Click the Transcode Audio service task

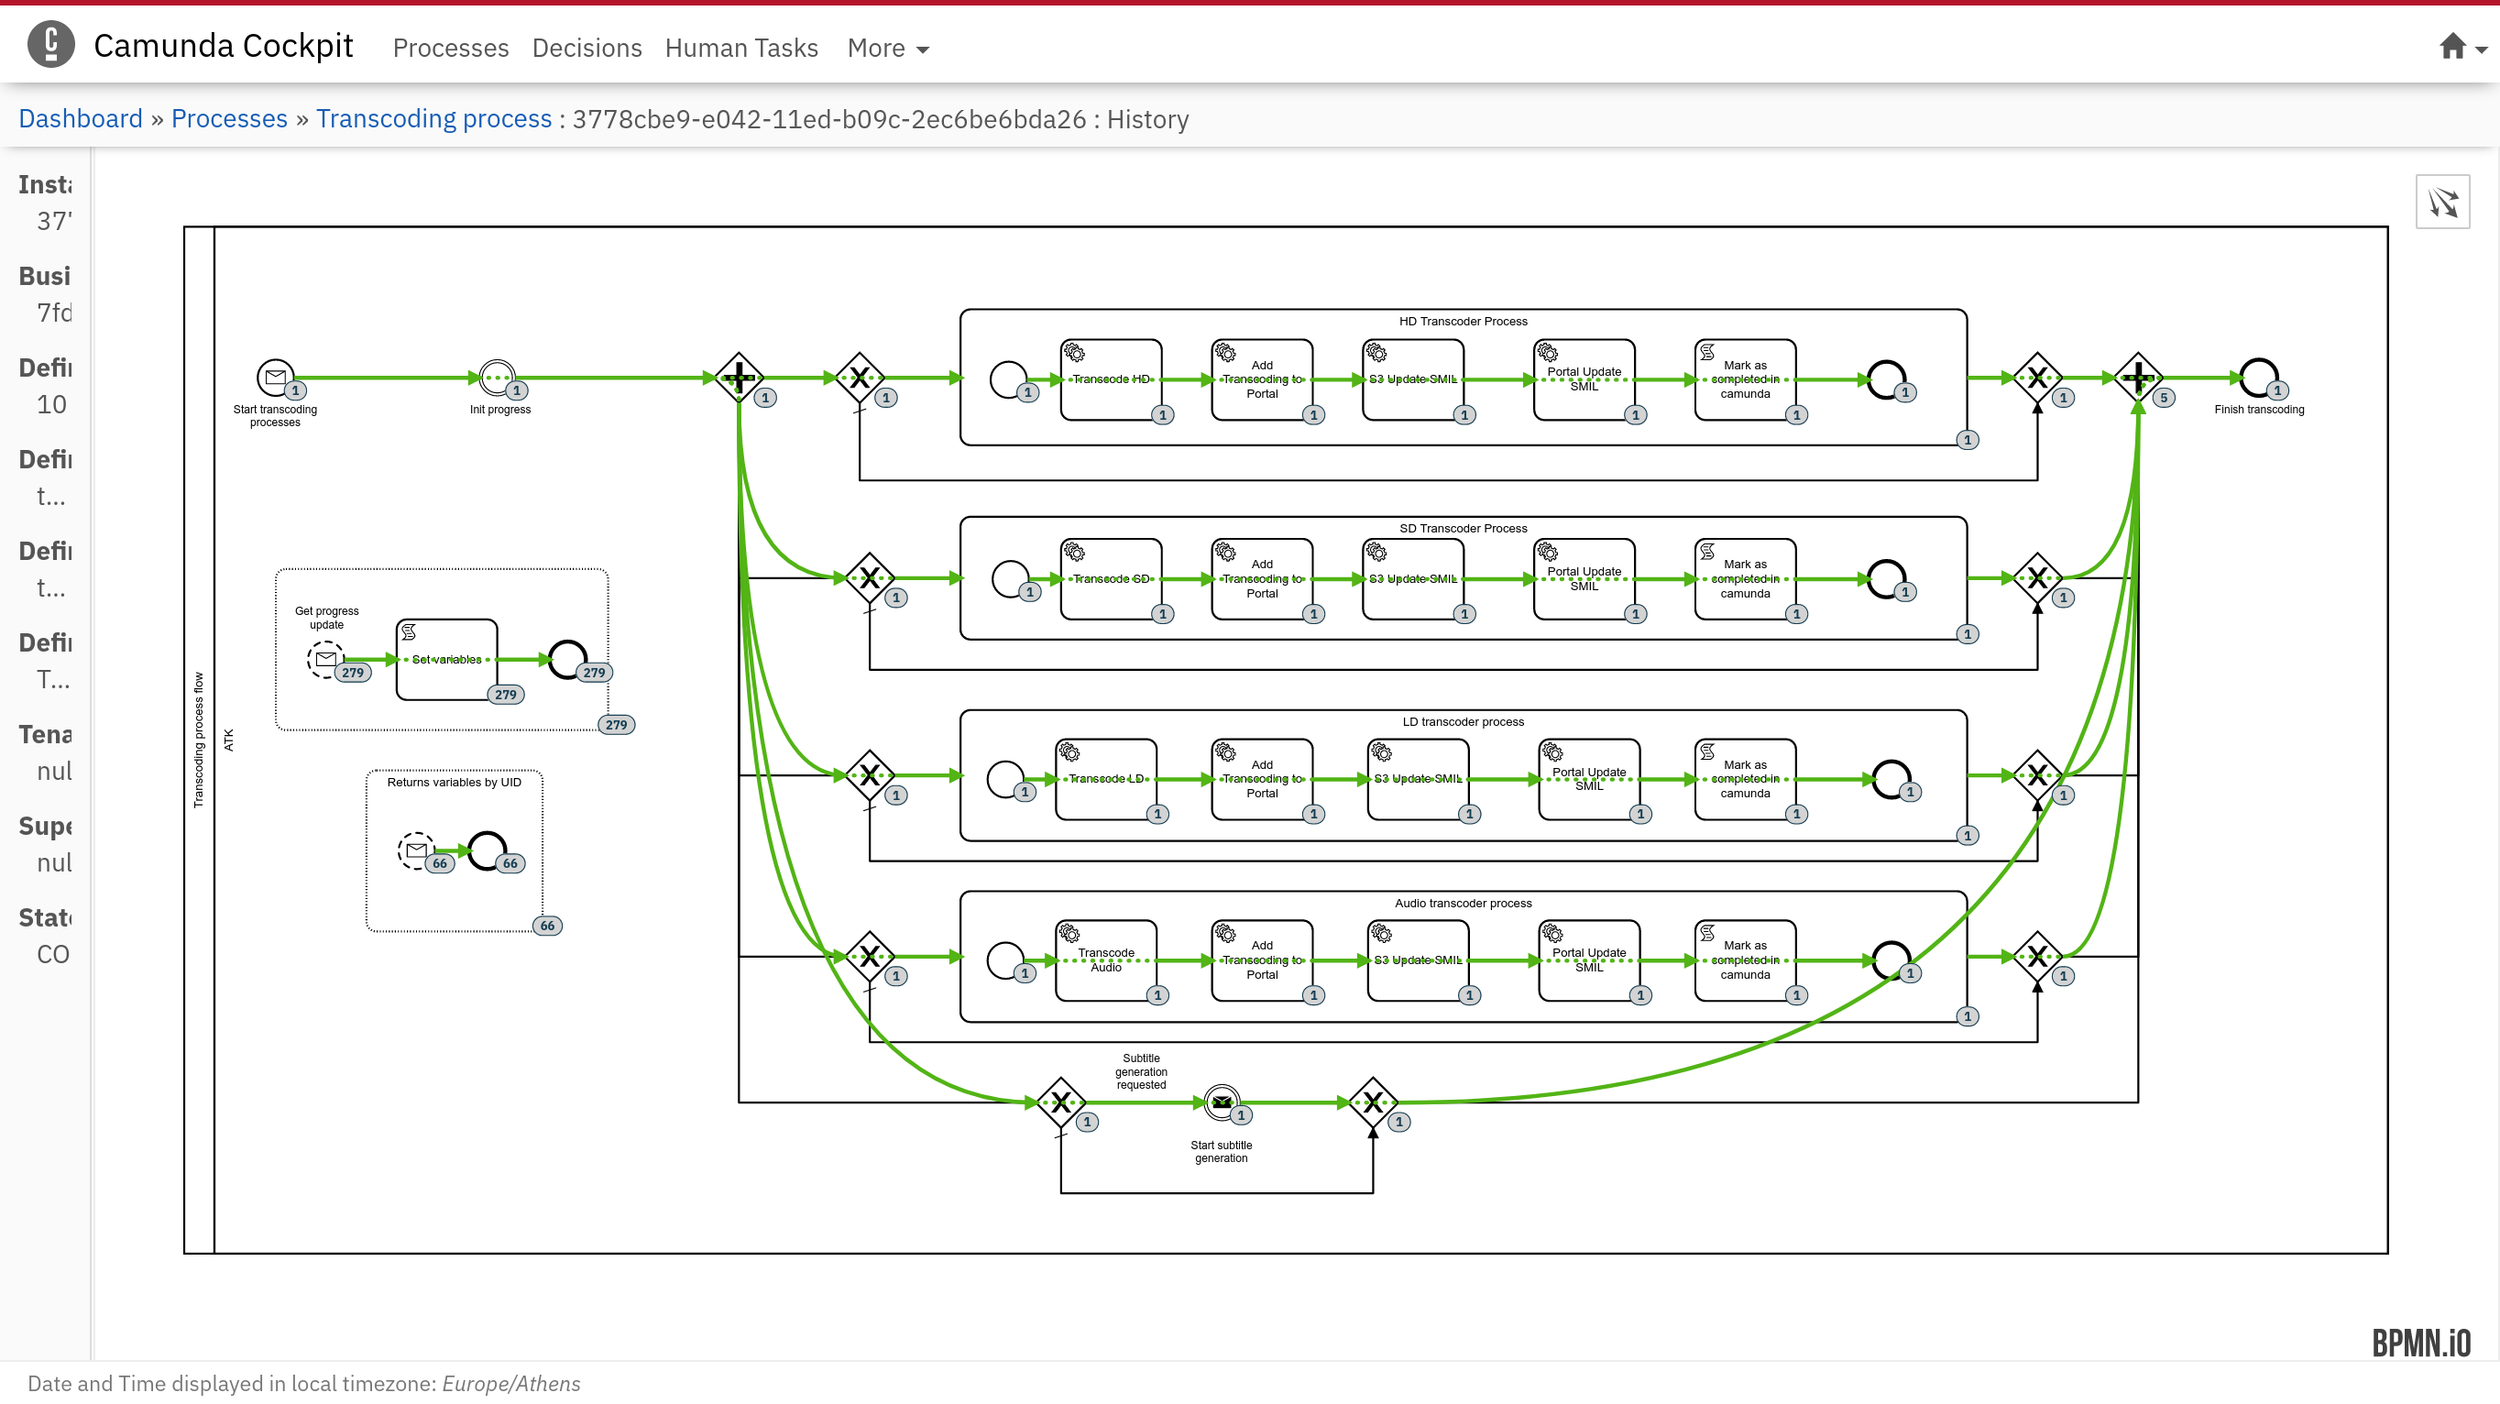click(1105, 960)
